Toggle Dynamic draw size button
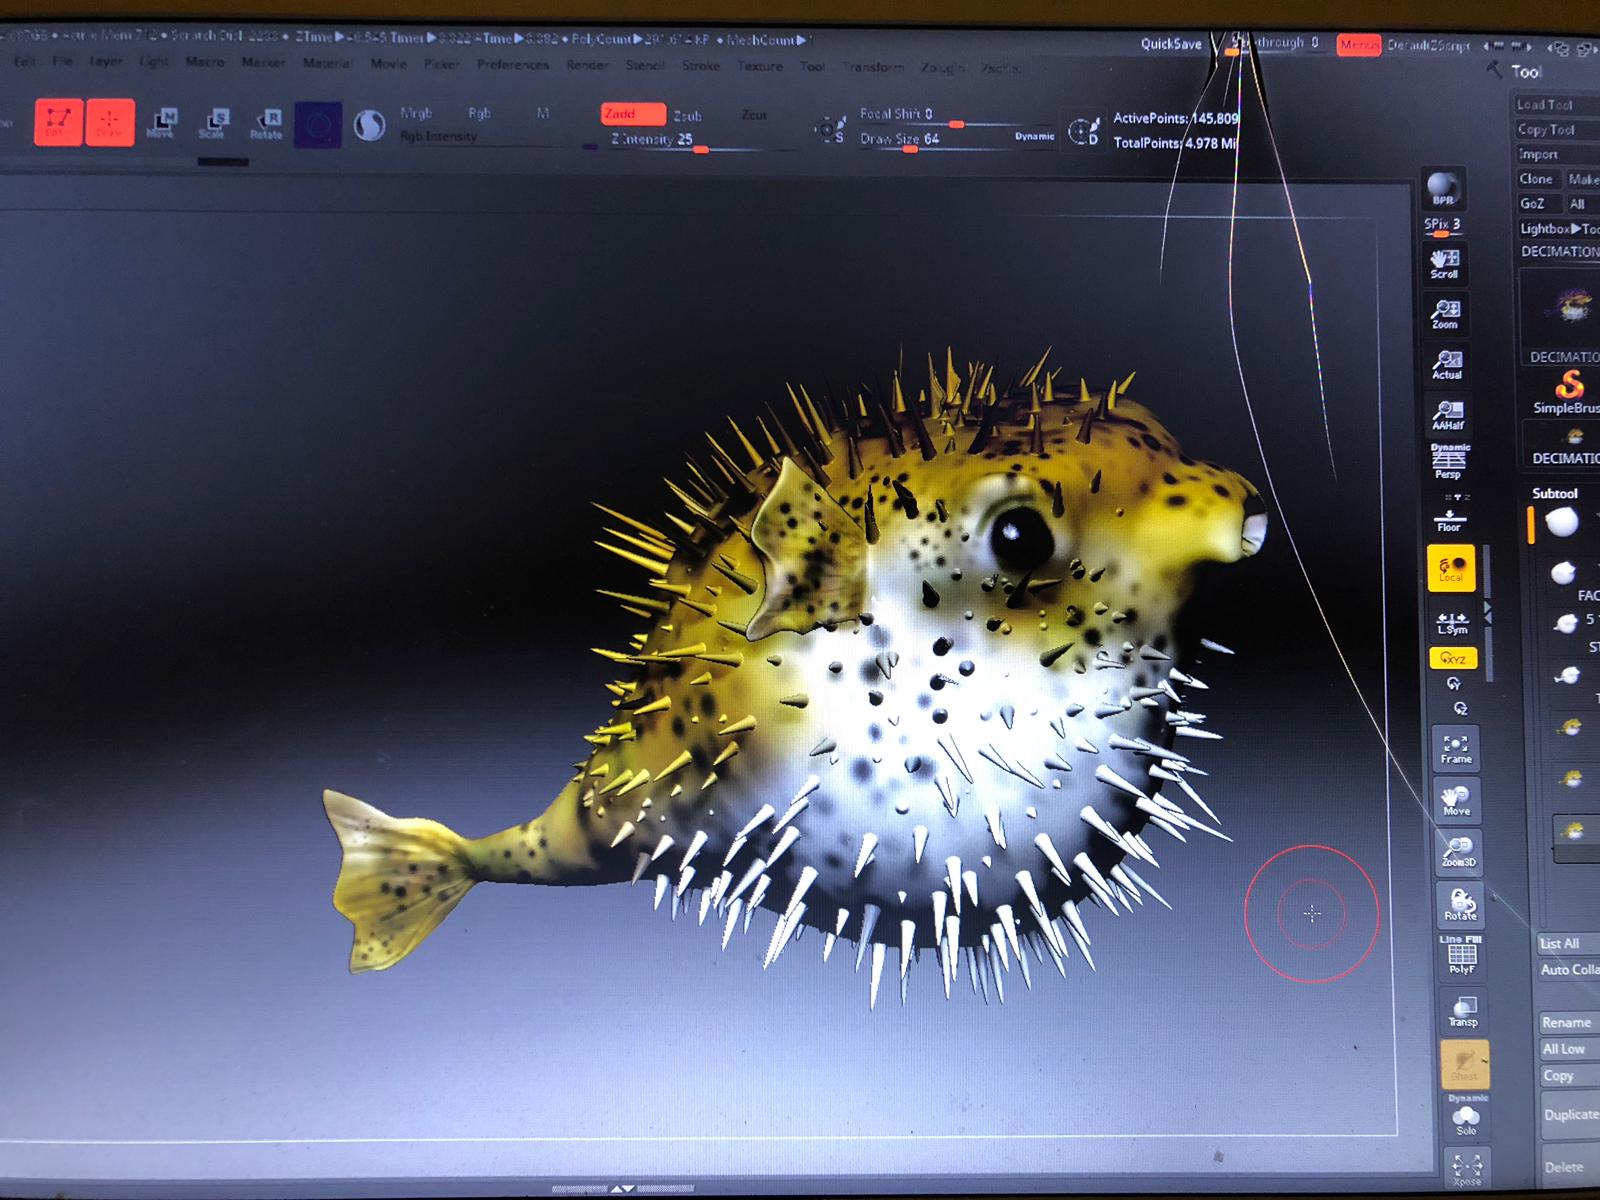This screenshot has width=1600, height=1200. point(1034,136)
